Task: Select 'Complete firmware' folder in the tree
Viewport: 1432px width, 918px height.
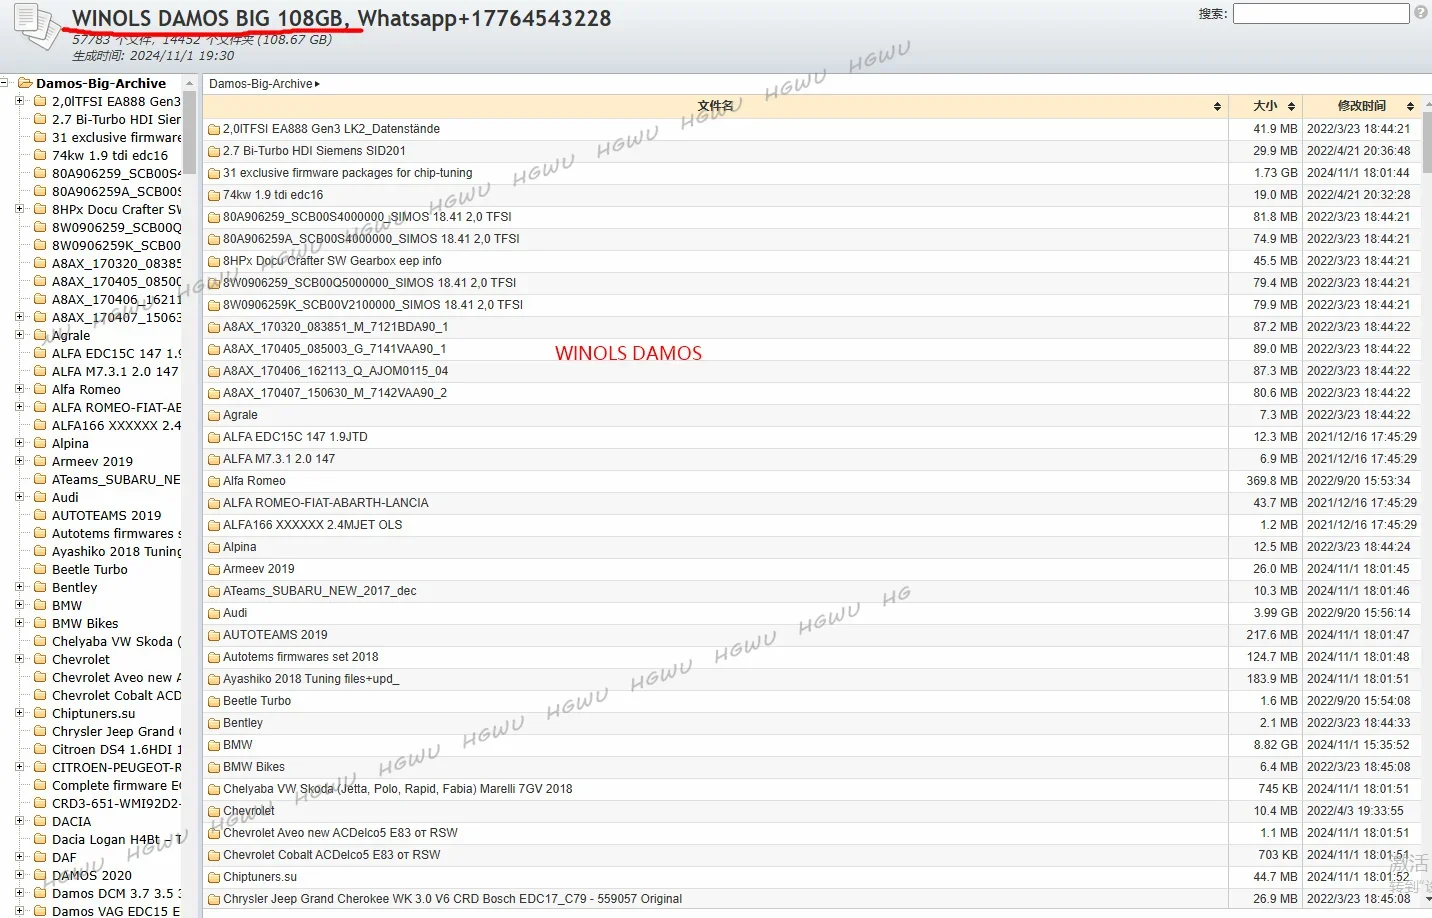Action: [x=117, y=785]
